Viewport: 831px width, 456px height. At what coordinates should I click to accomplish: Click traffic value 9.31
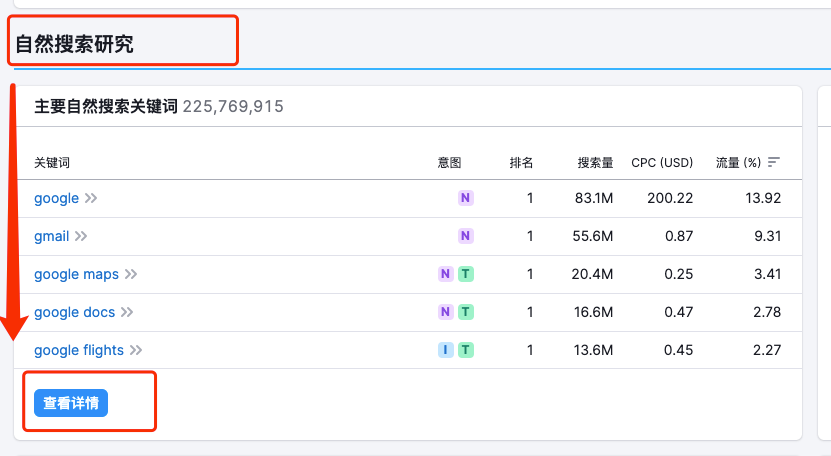pos(768,236)
